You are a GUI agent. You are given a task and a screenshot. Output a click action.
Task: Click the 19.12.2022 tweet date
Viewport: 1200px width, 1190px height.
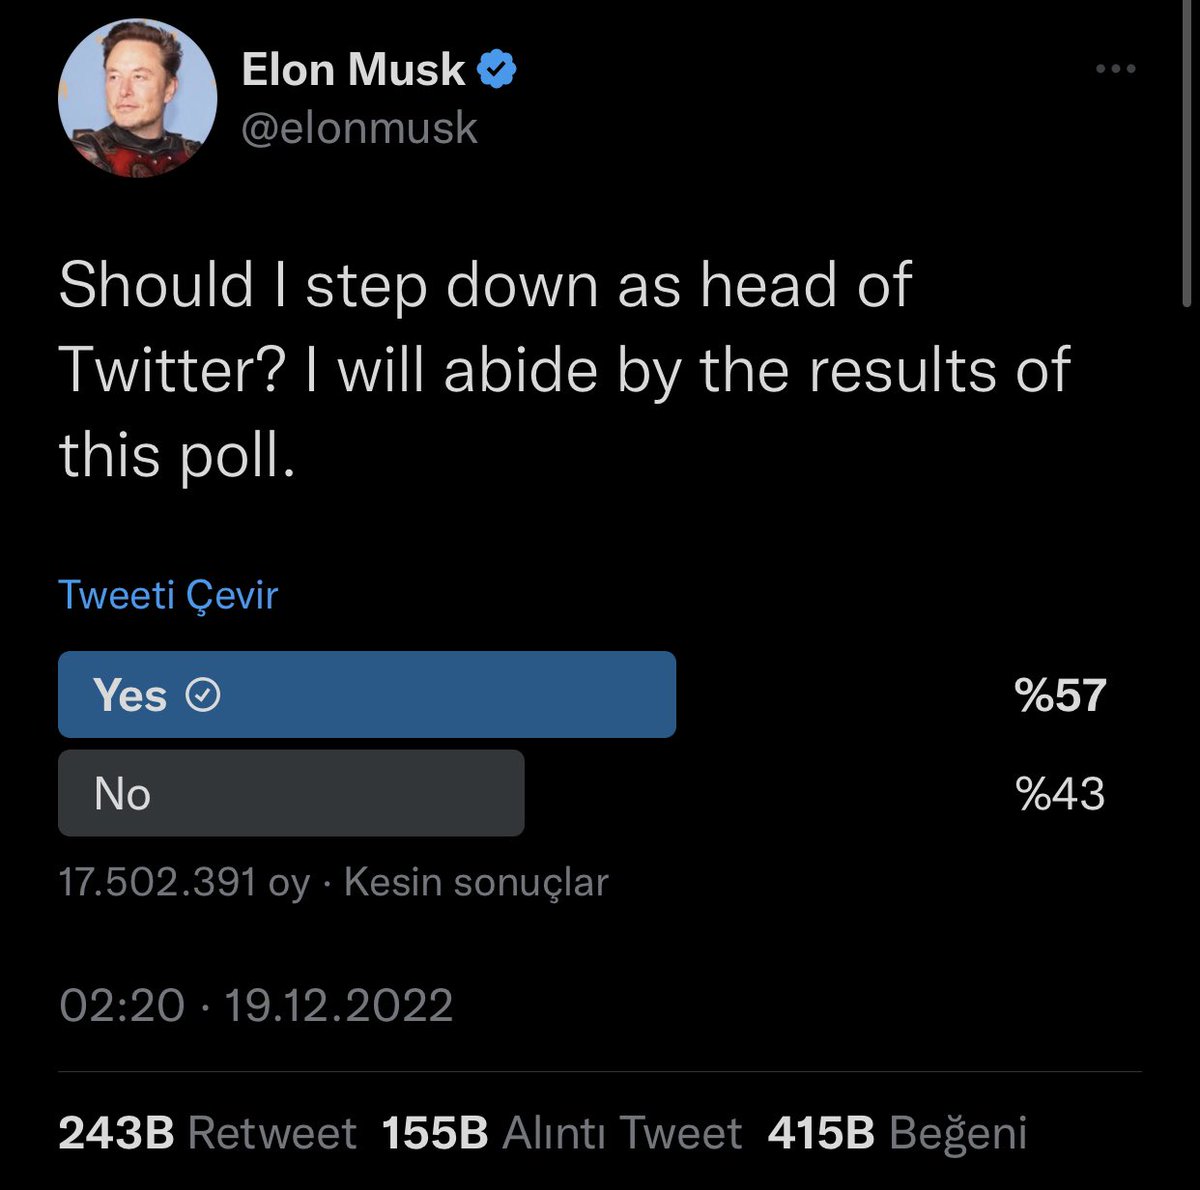coord(338,1004)
